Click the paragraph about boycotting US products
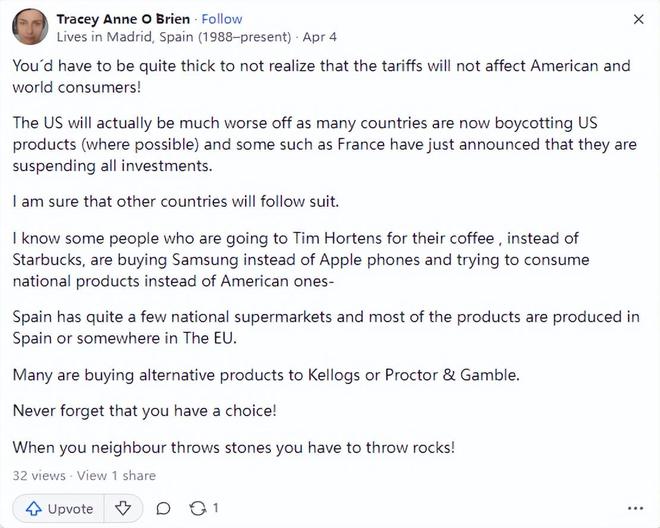The image size is (660, 528). point(324,144)
